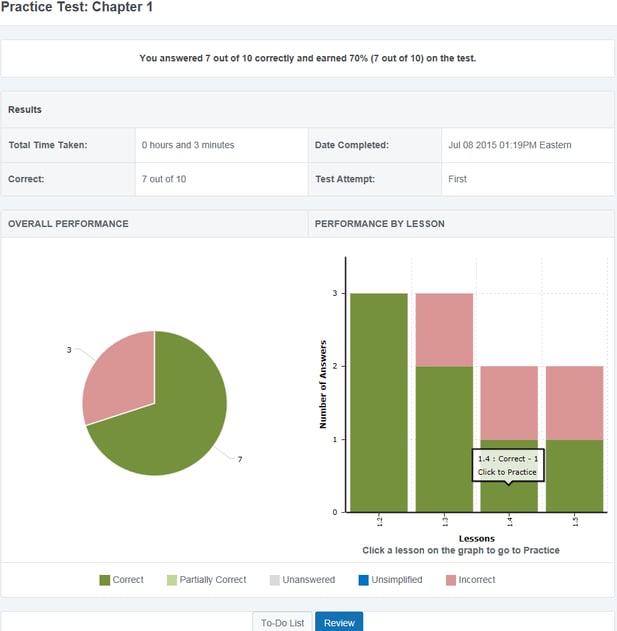Image resolution: width=617 pixels, height=631 pixels.
Task: Open the To-Do List
Action: [x=283, y=622]
